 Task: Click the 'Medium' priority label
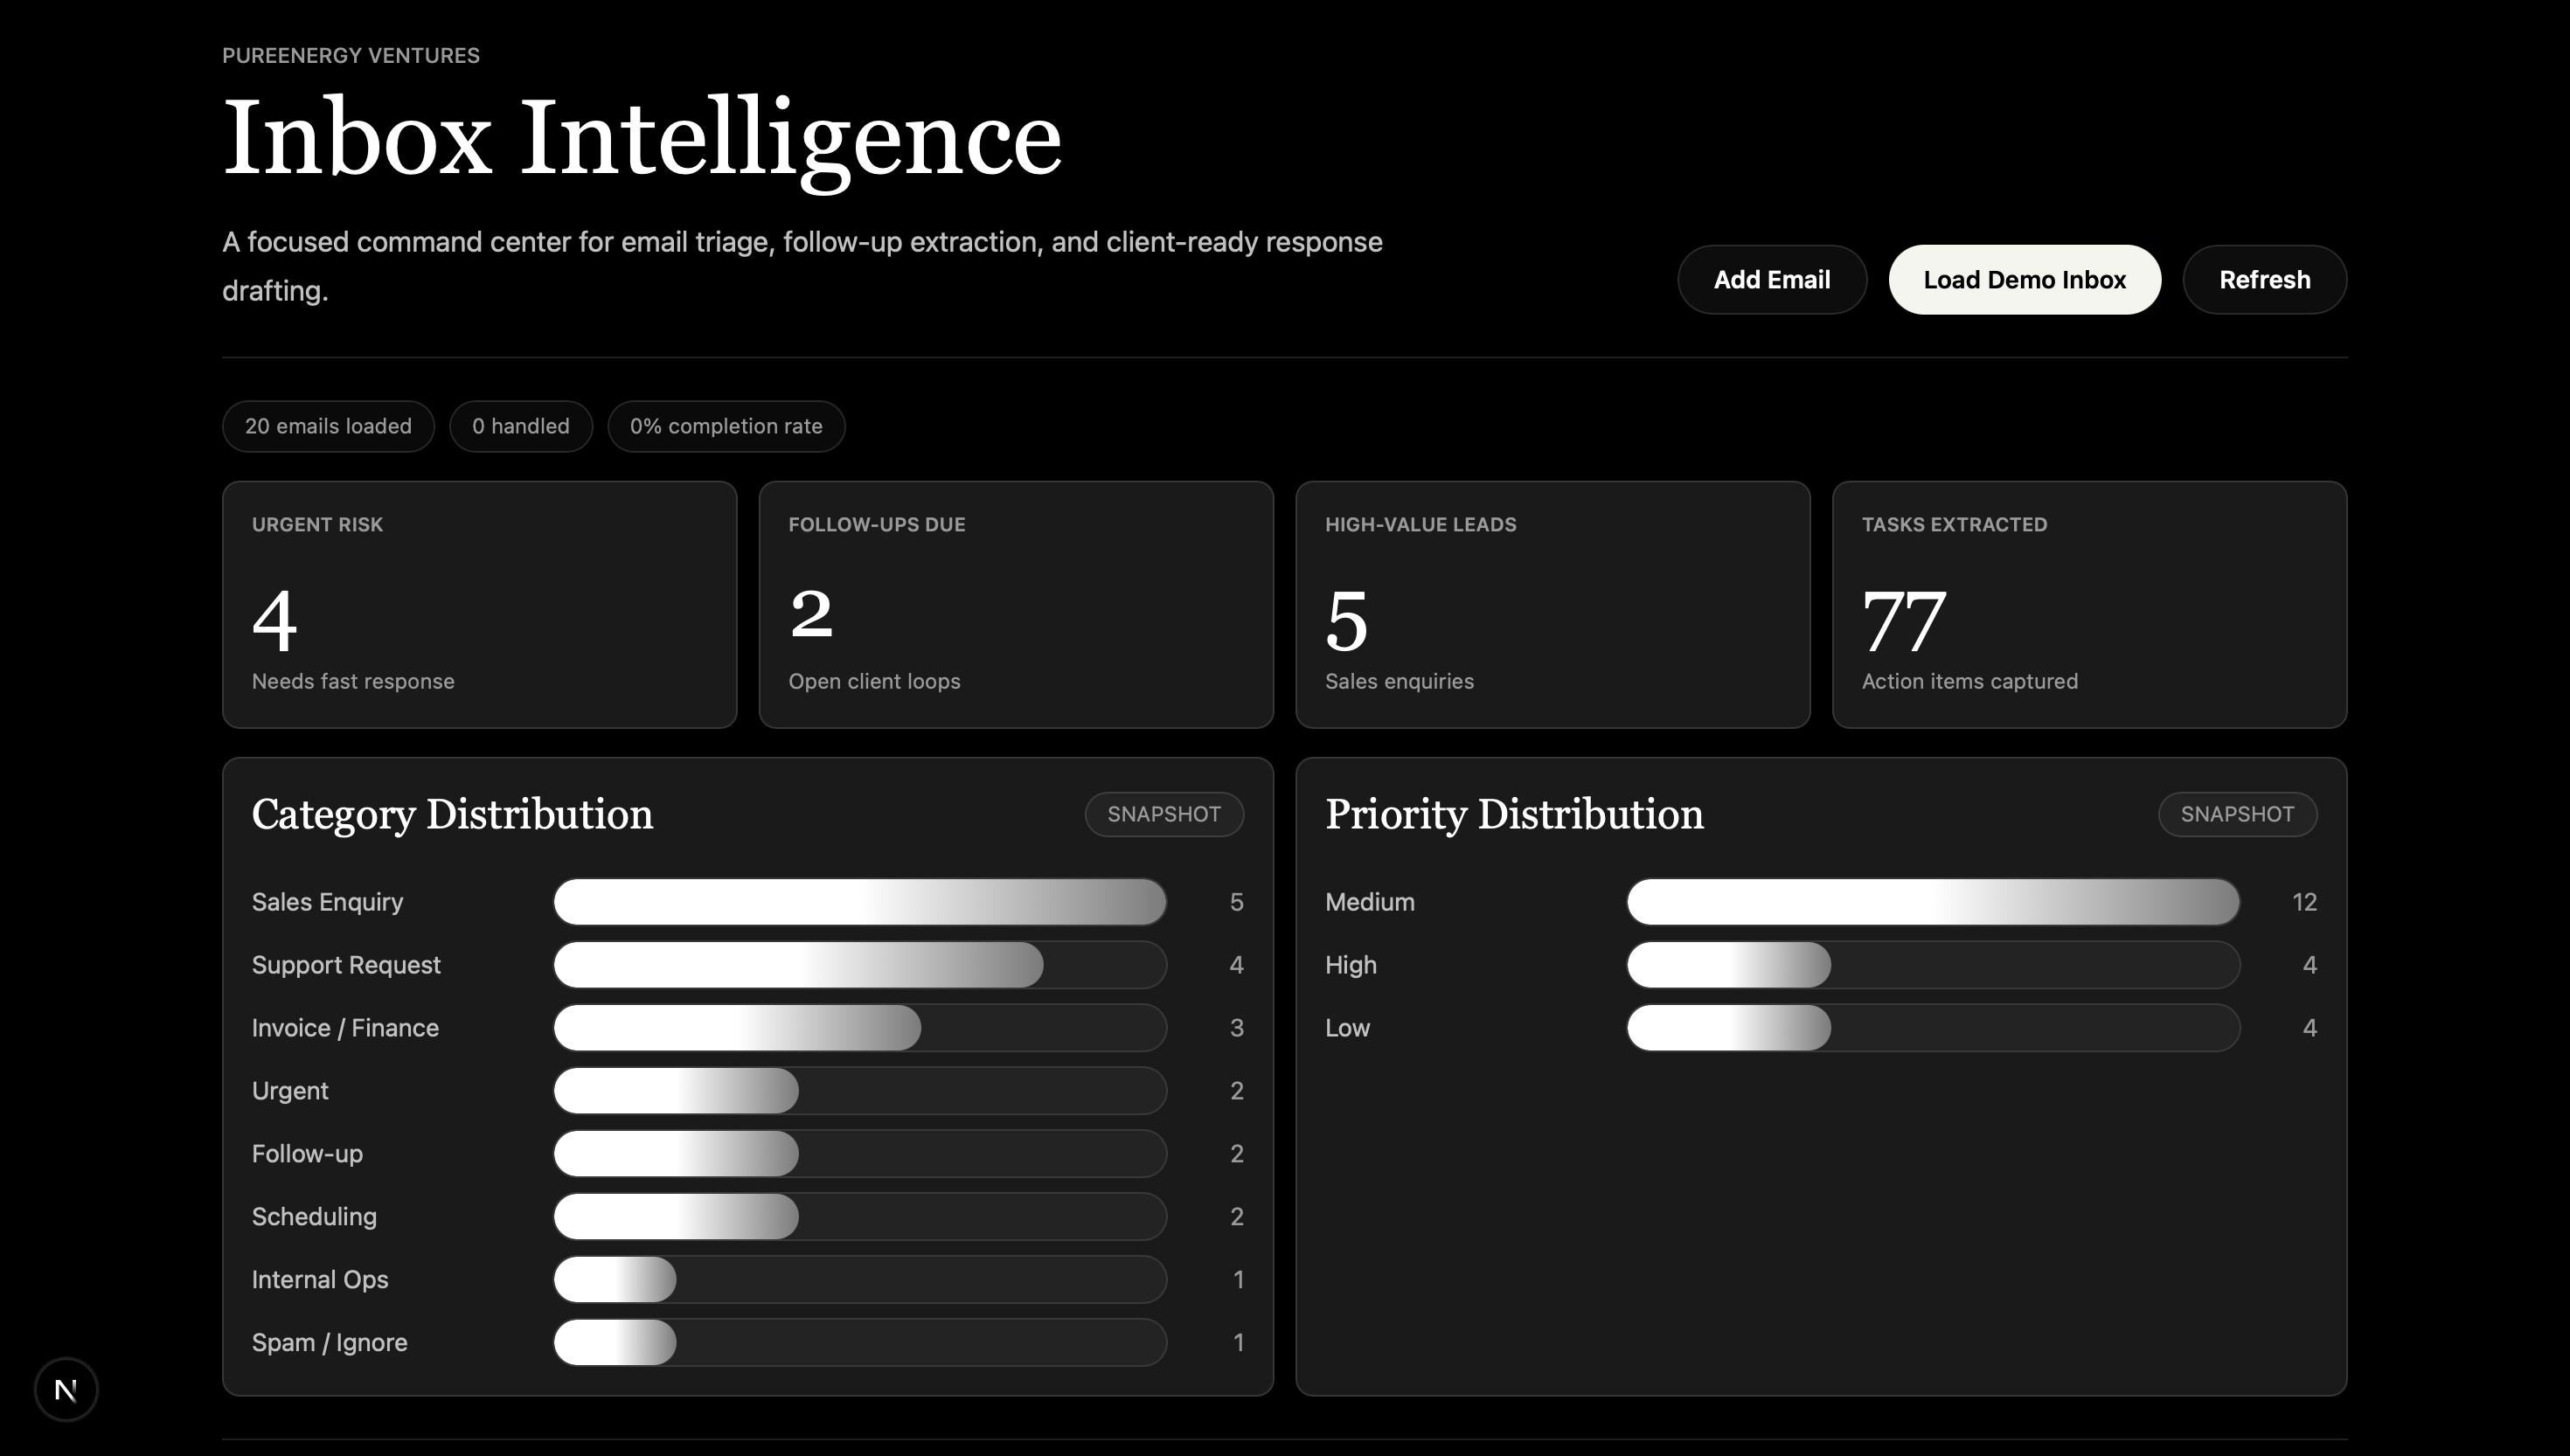(x=1370, y=902)
